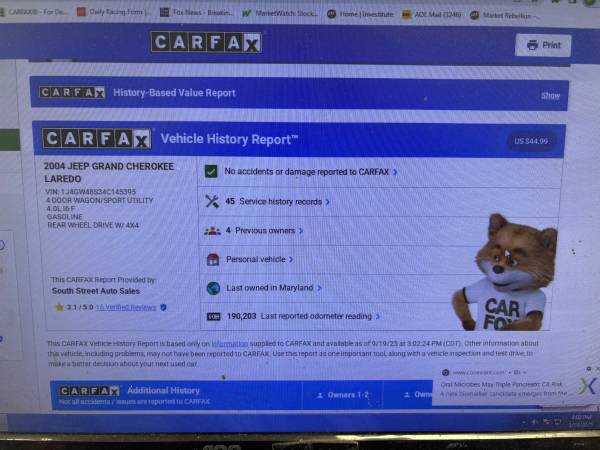
Task: Click the green checkmark no-accidents icon
Action: [x=211, y=171]
